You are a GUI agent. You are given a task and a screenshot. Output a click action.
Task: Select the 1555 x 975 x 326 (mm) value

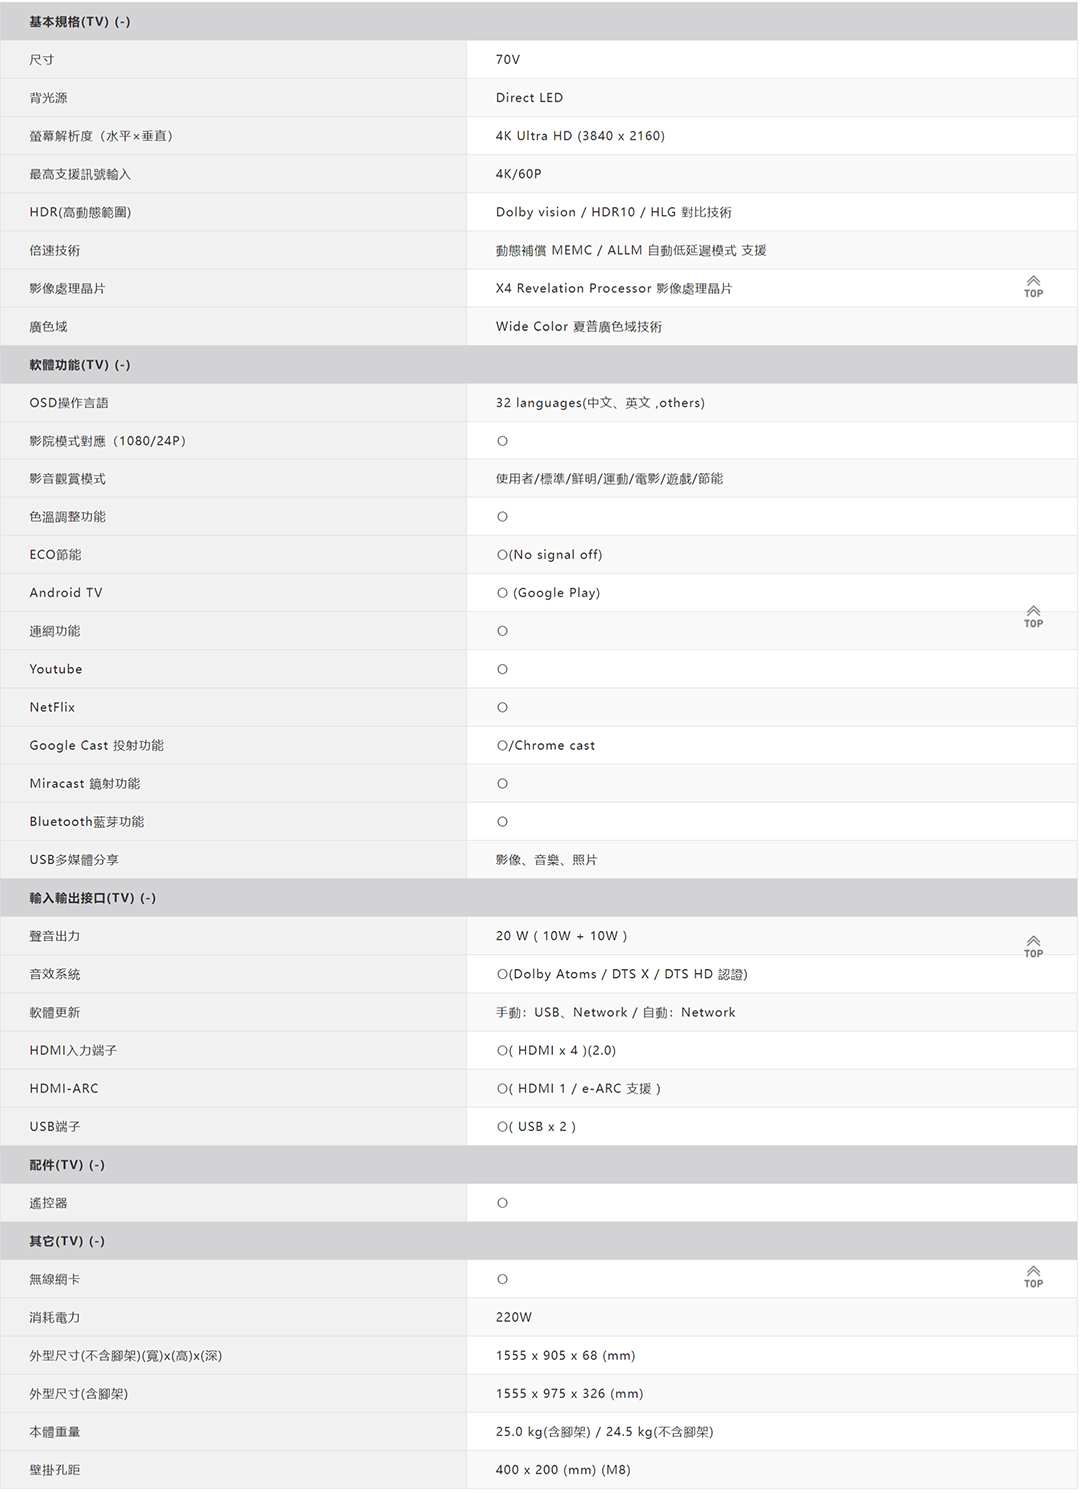point(569,1394)
